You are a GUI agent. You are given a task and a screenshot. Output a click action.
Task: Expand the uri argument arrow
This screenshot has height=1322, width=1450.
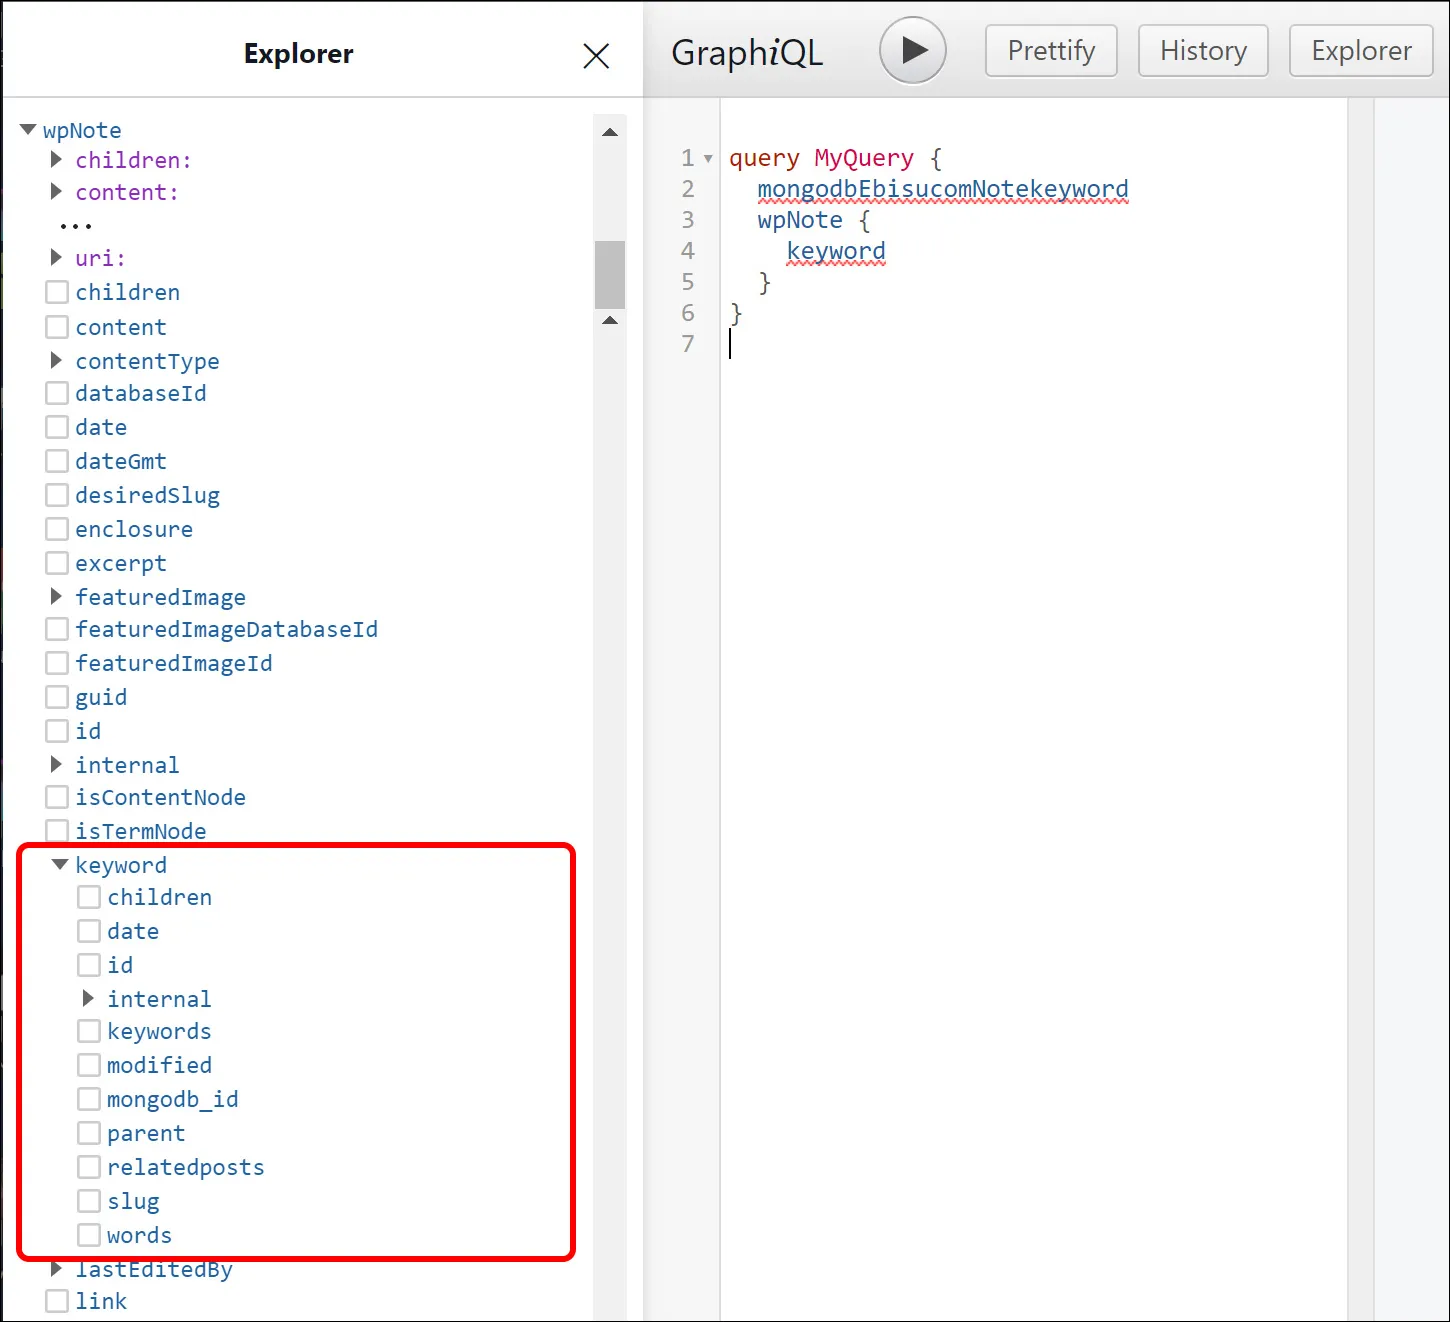tap(57, 258)
